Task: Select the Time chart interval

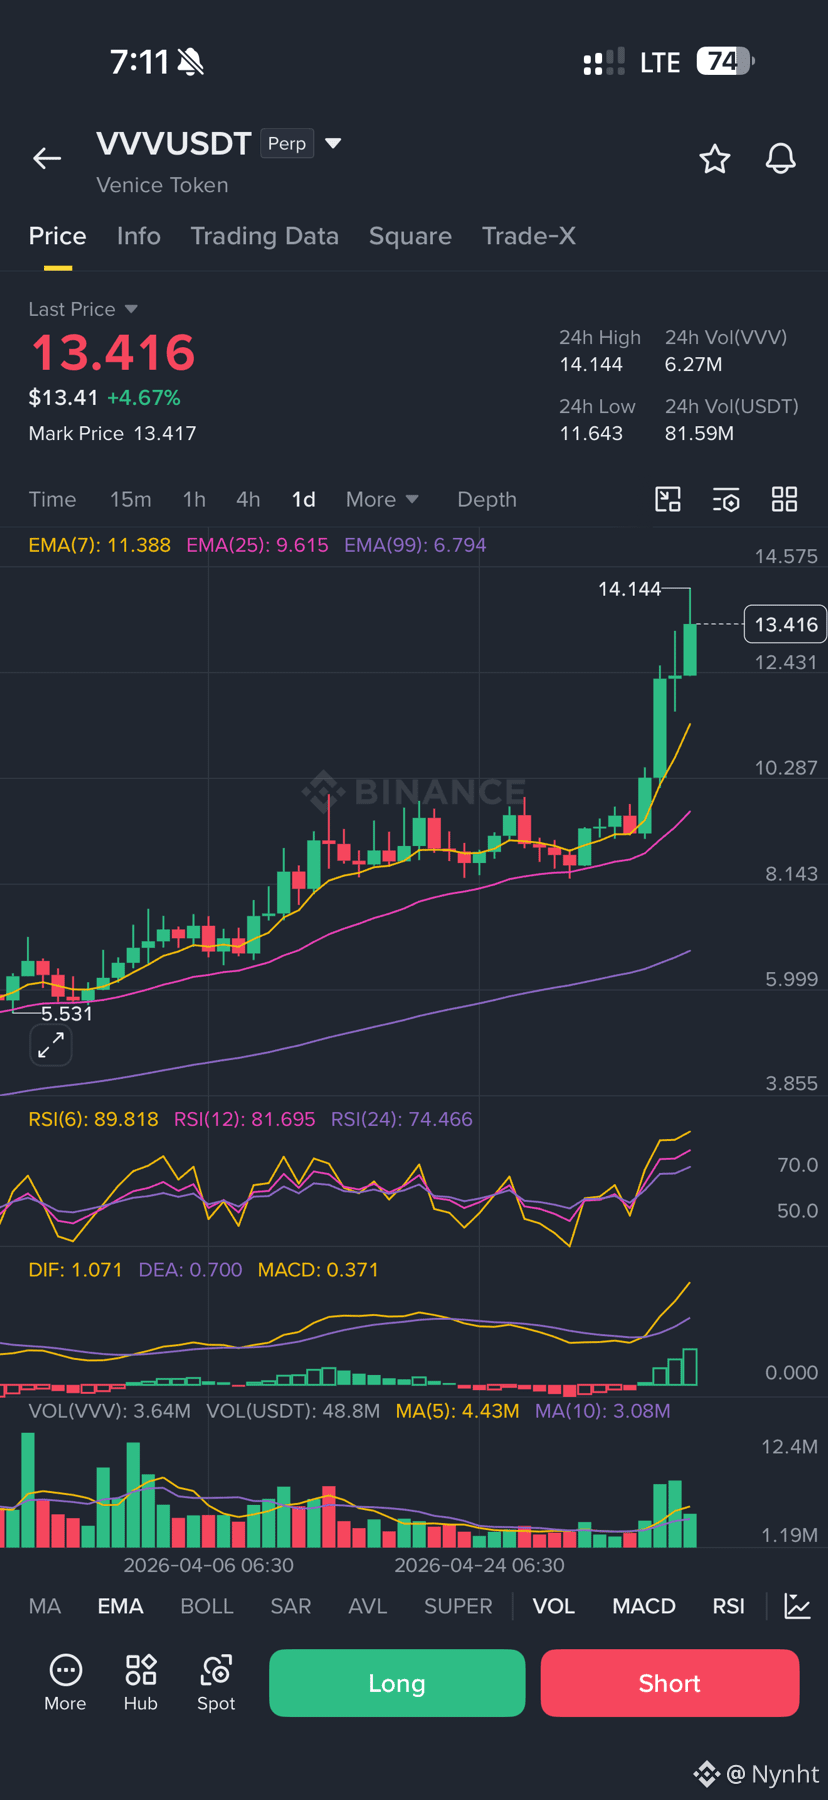Action: coord(52,499)
